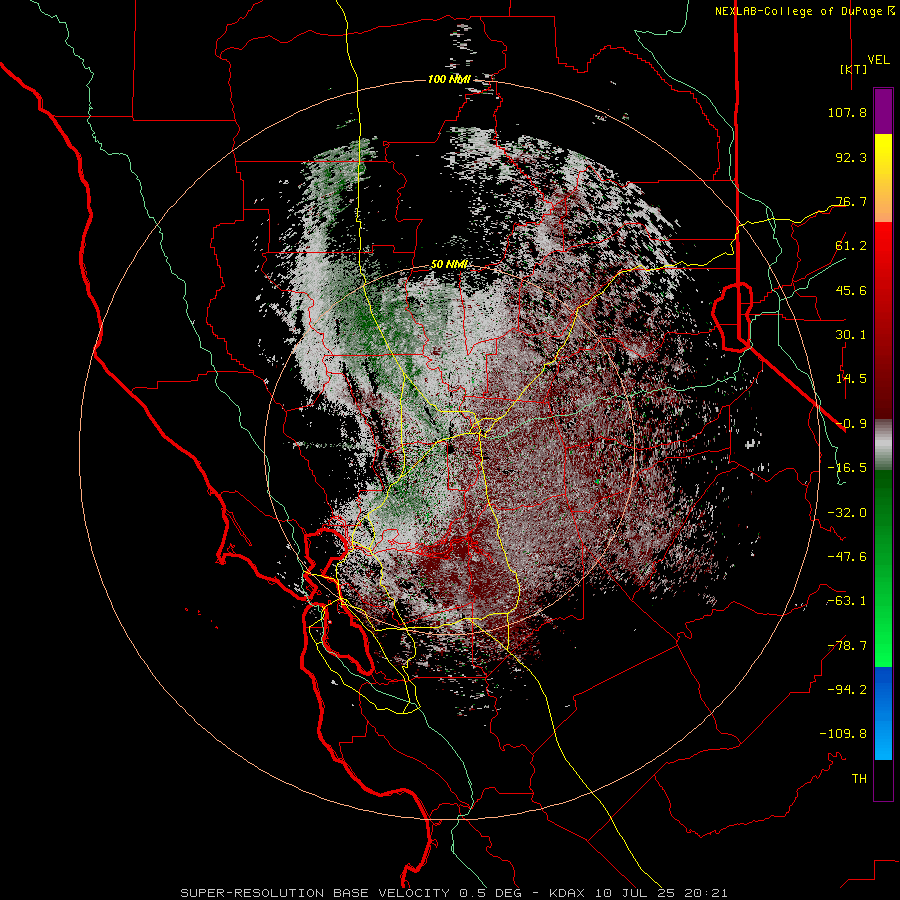
Task: Click the 76.7 velocity scale value
Action: click(851, 201)
